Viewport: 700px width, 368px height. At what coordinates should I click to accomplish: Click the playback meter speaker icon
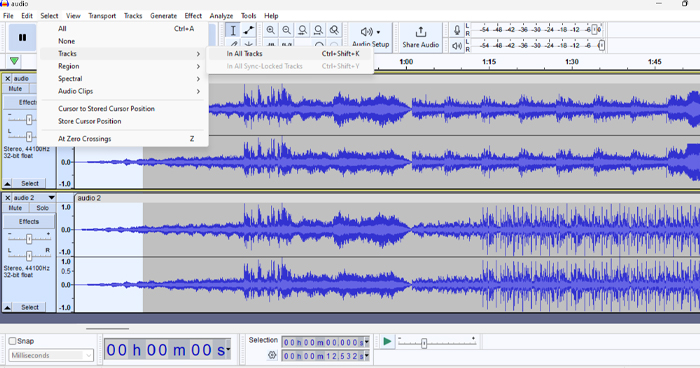[457, 46]
